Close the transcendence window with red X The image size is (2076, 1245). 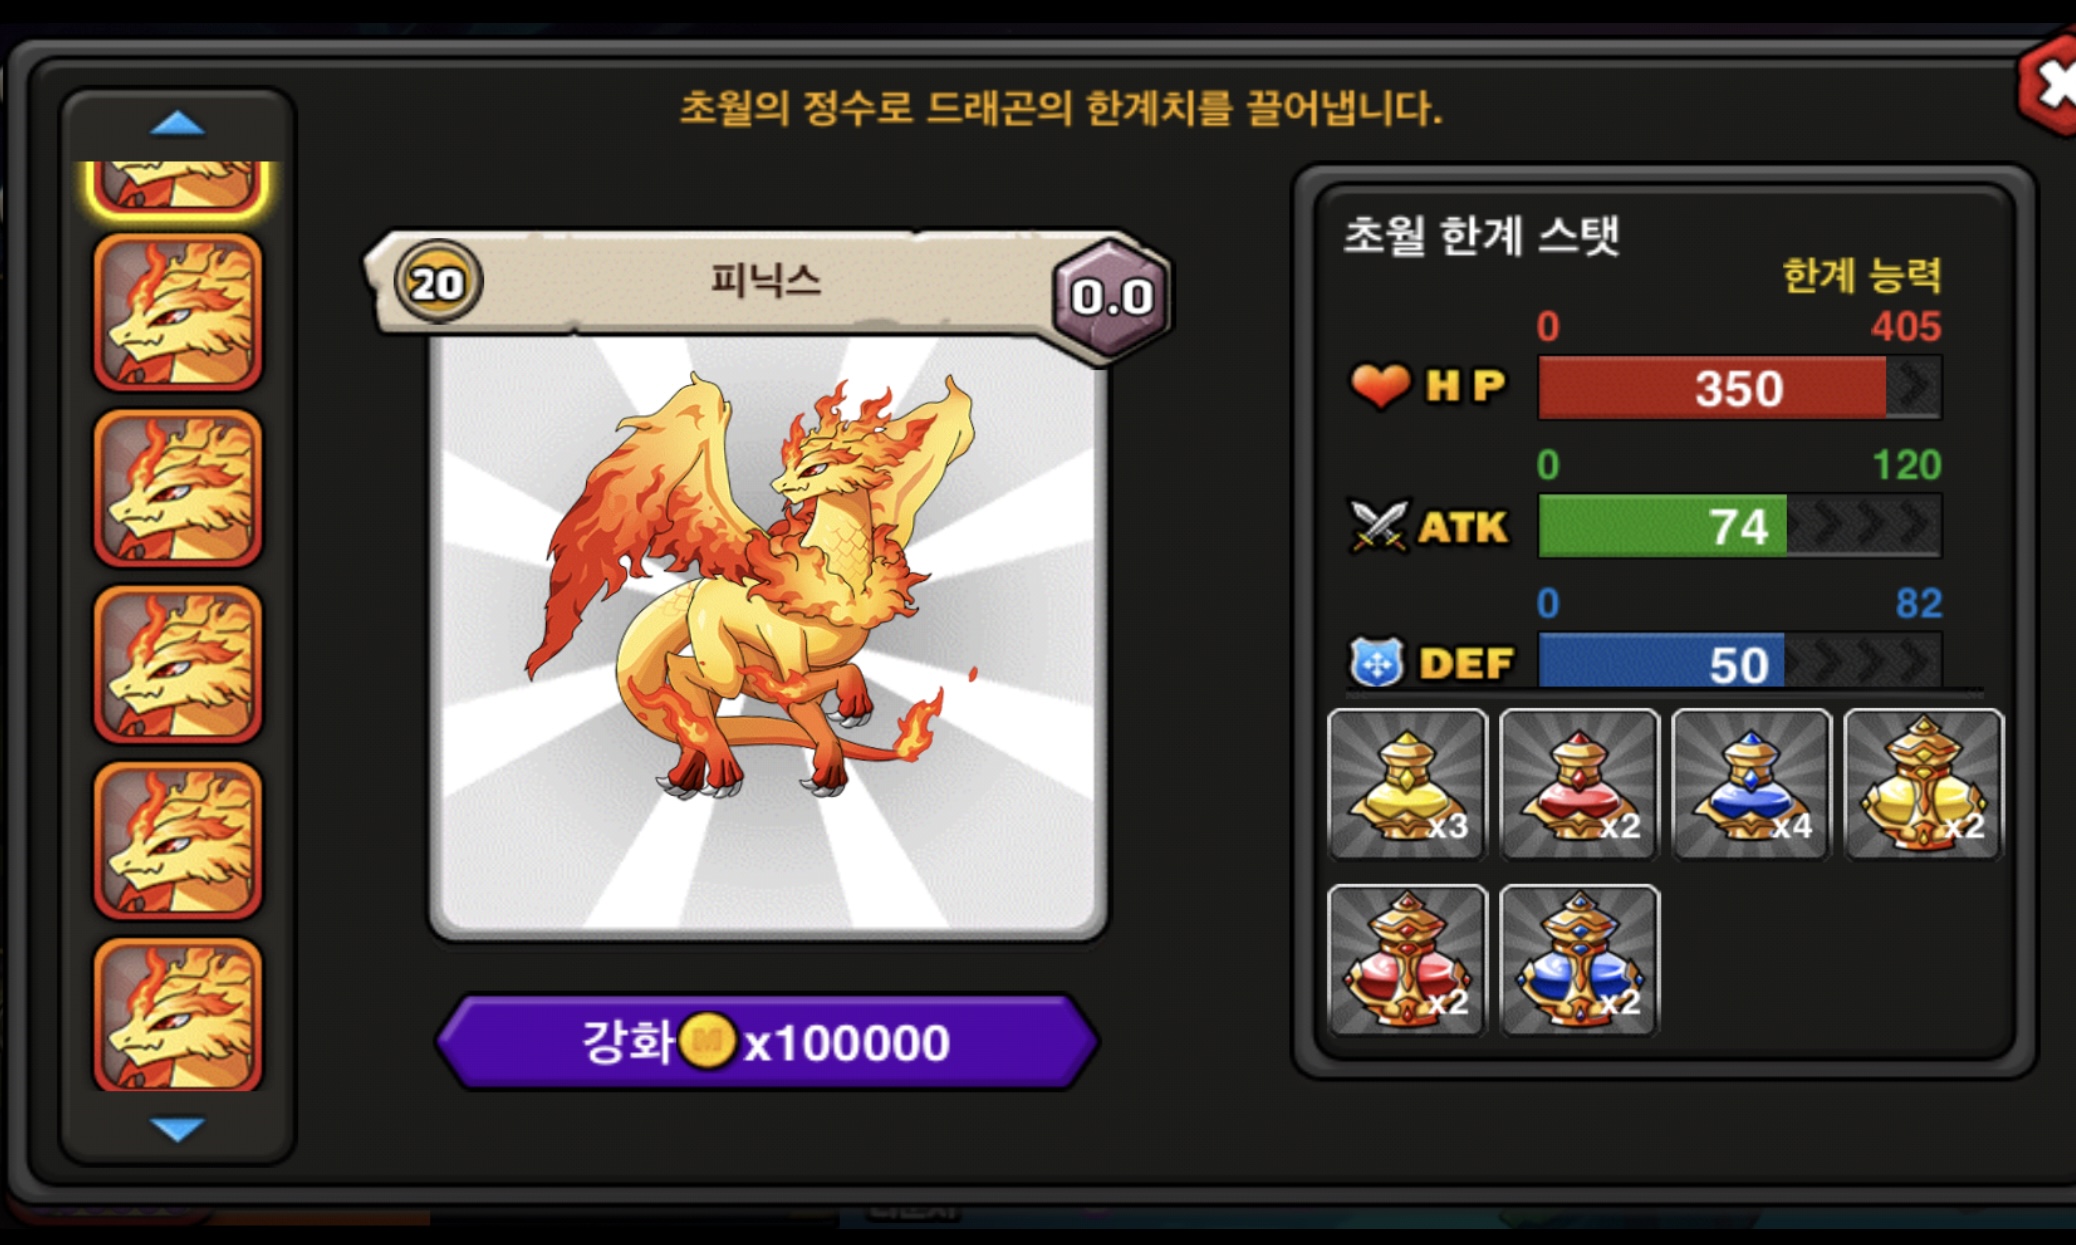coord(2050,85)
